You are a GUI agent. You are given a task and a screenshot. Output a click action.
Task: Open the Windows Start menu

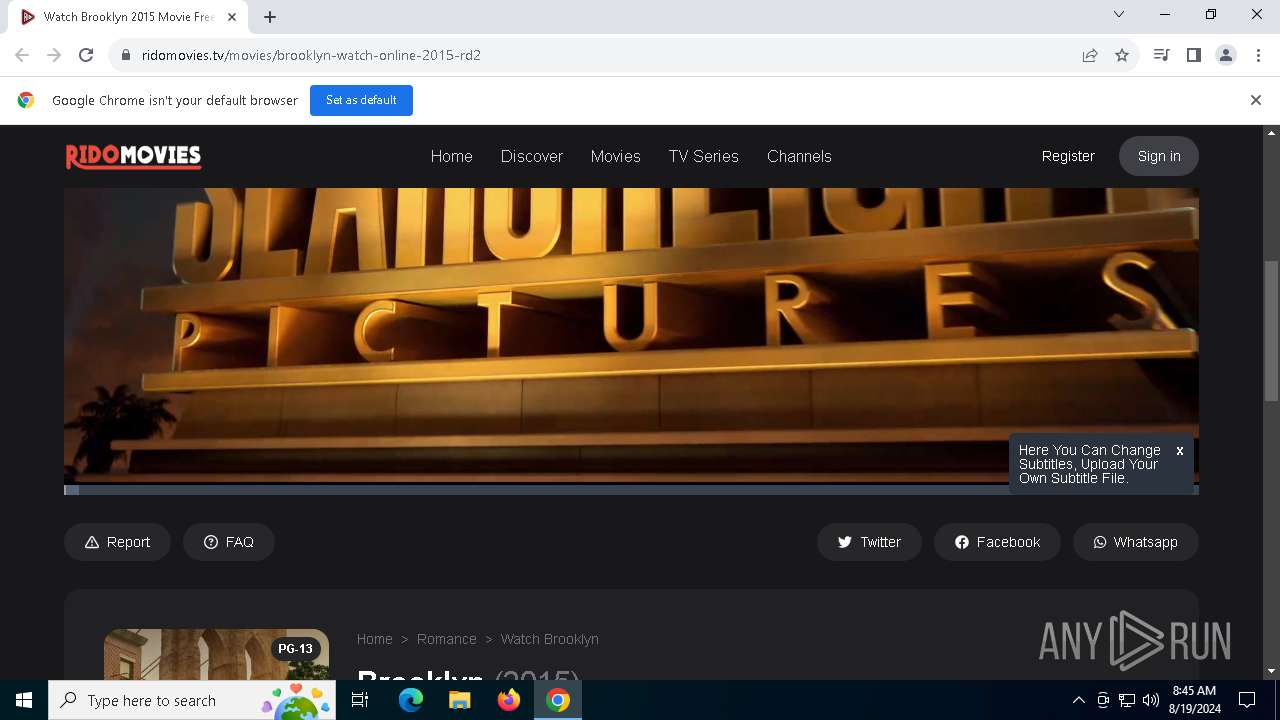(24, 700)
